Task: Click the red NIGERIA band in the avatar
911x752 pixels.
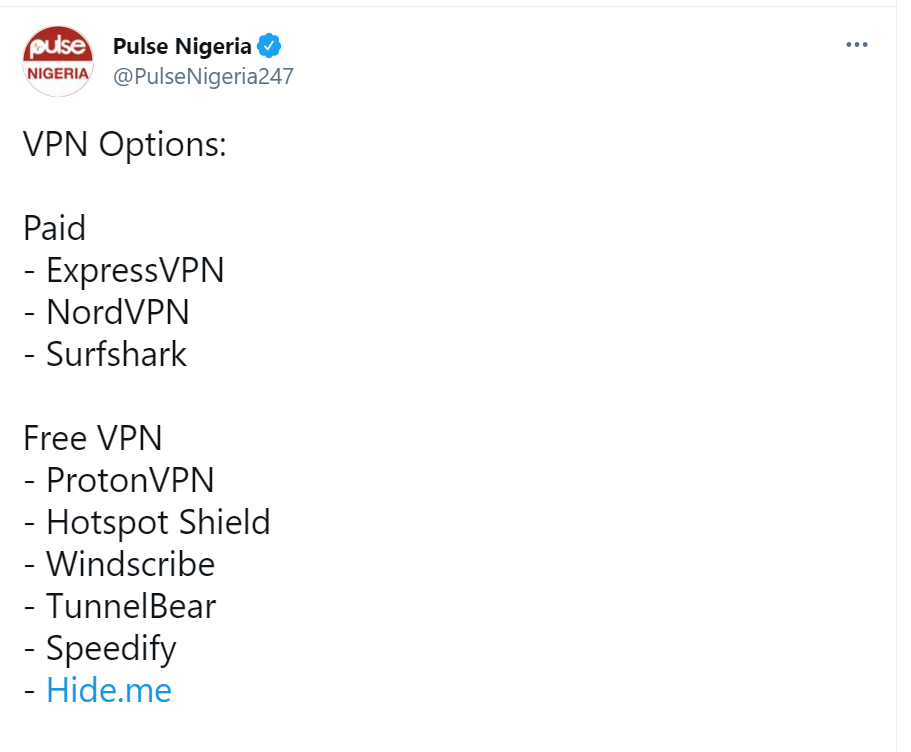Action: pyautogui.click(x=58, y=74)
